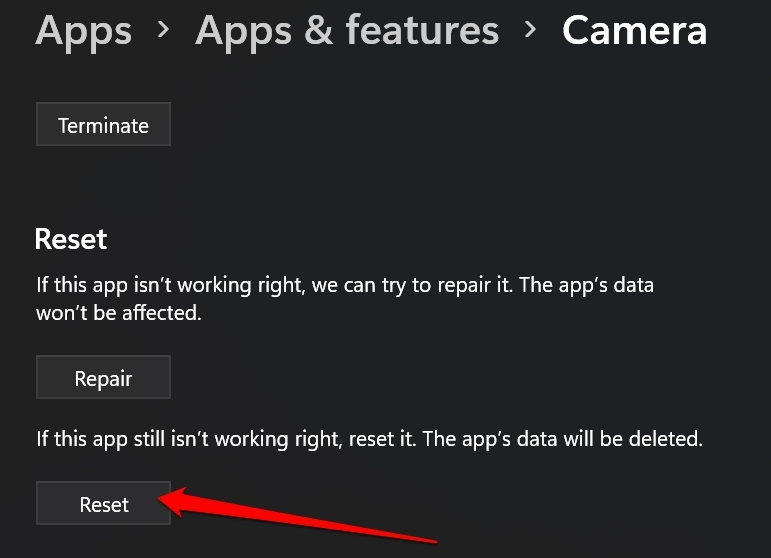Go back to Apps breadcrumb

click(83, 31)
